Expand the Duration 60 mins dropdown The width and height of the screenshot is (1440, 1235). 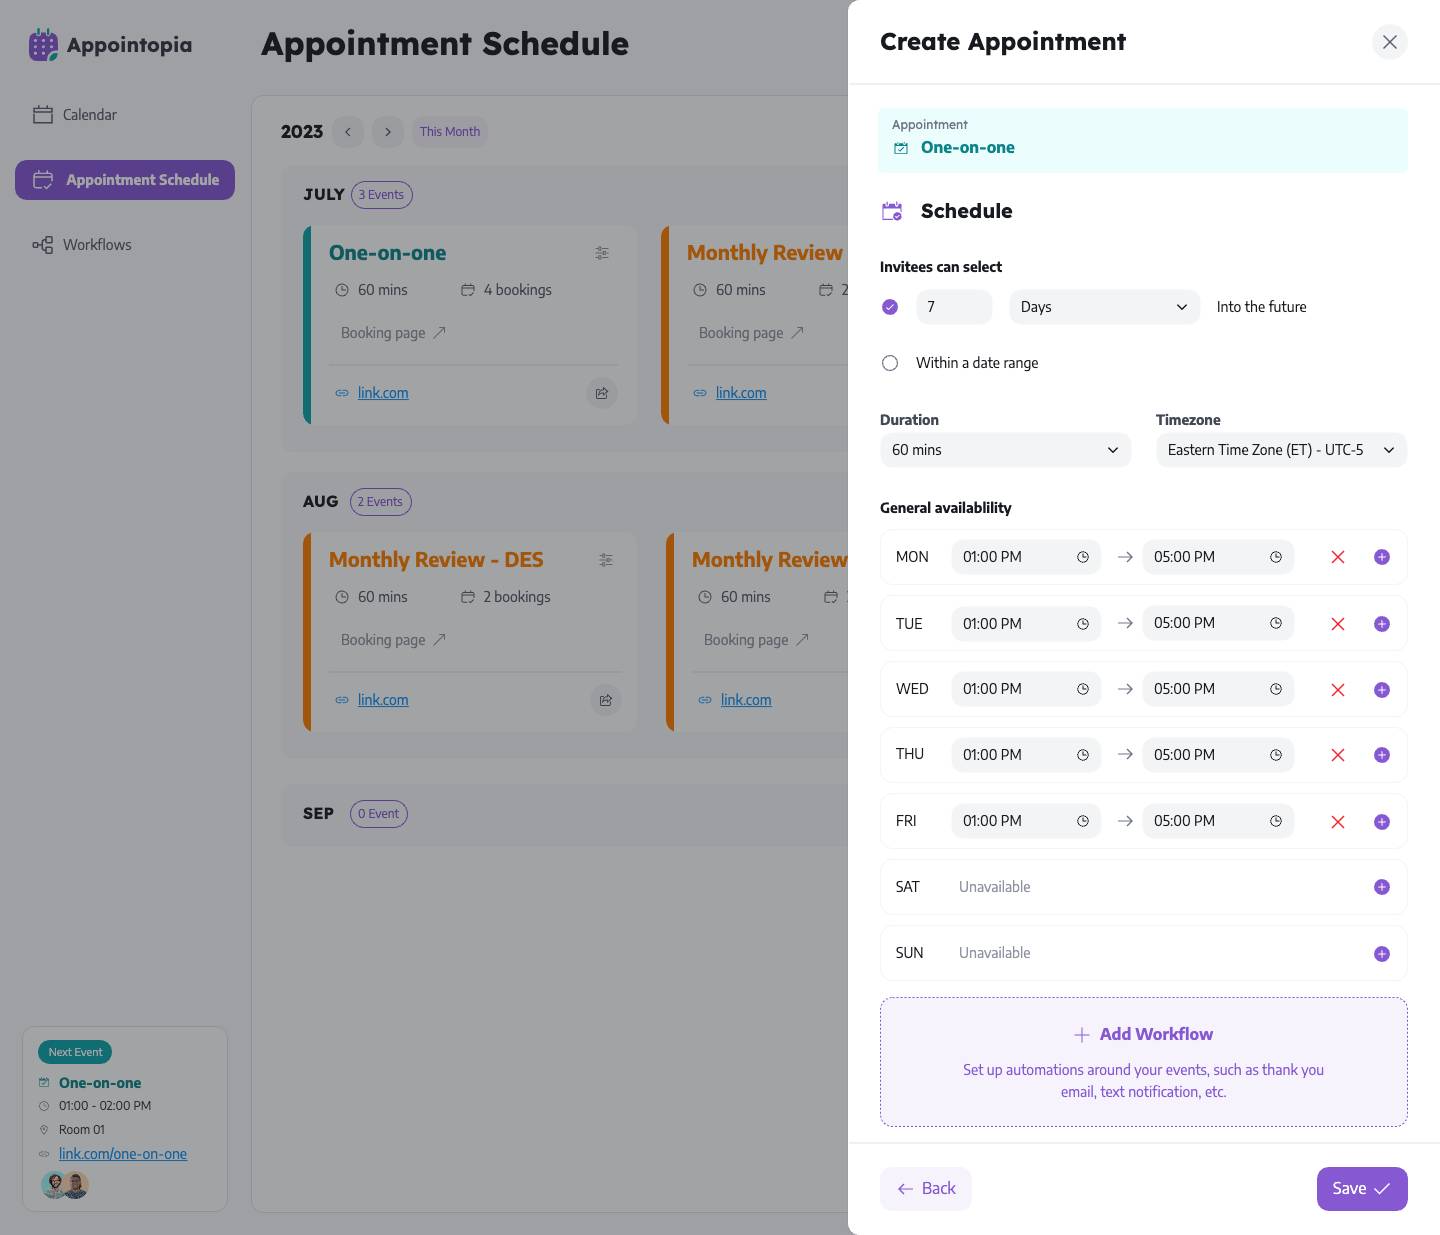pyautogui.click(x=1005, y=450)
